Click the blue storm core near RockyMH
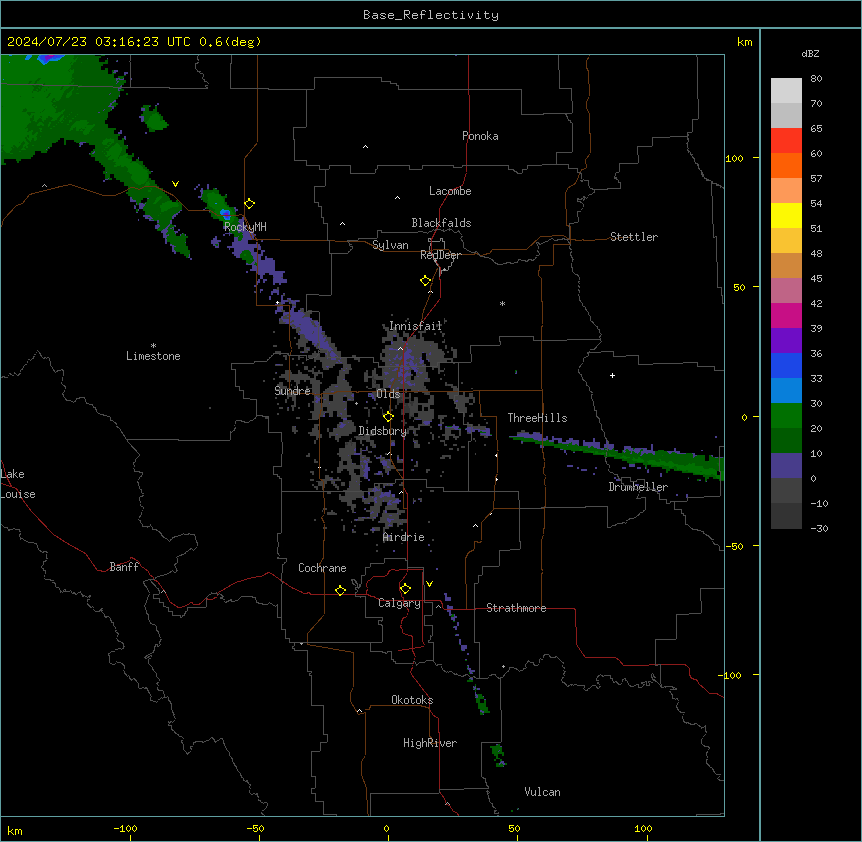This screenshot has width=862, height=842. (x=225, y=213)
